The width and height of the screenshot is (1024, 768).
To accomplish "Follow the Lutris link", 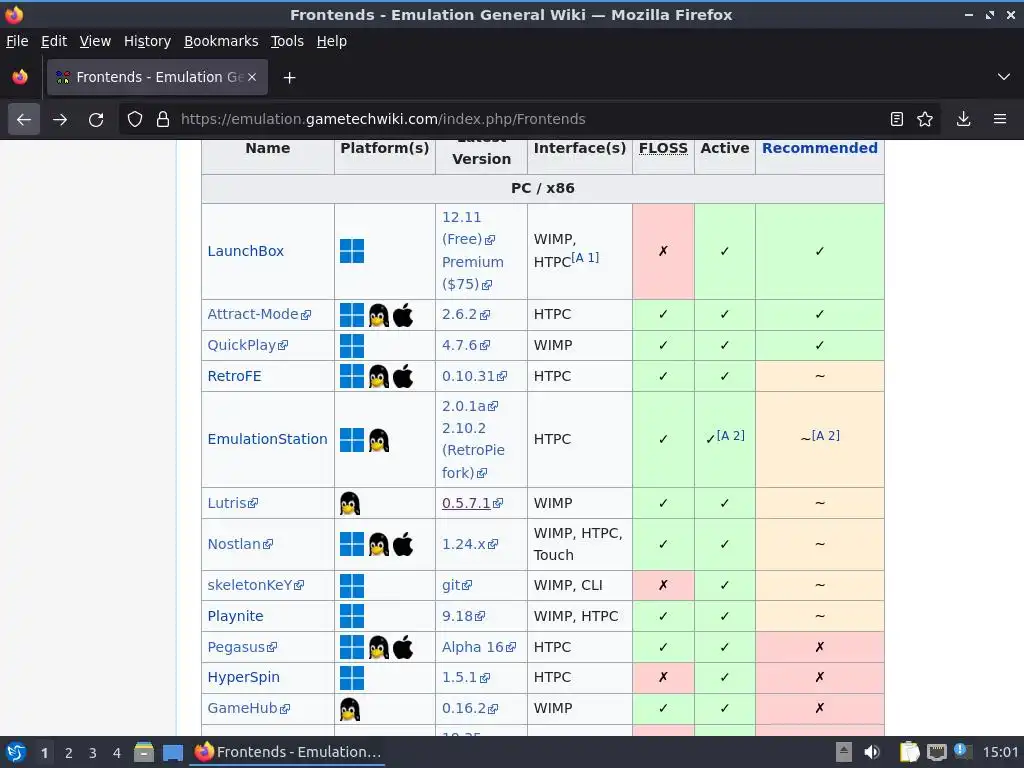I will coord(232,503).
